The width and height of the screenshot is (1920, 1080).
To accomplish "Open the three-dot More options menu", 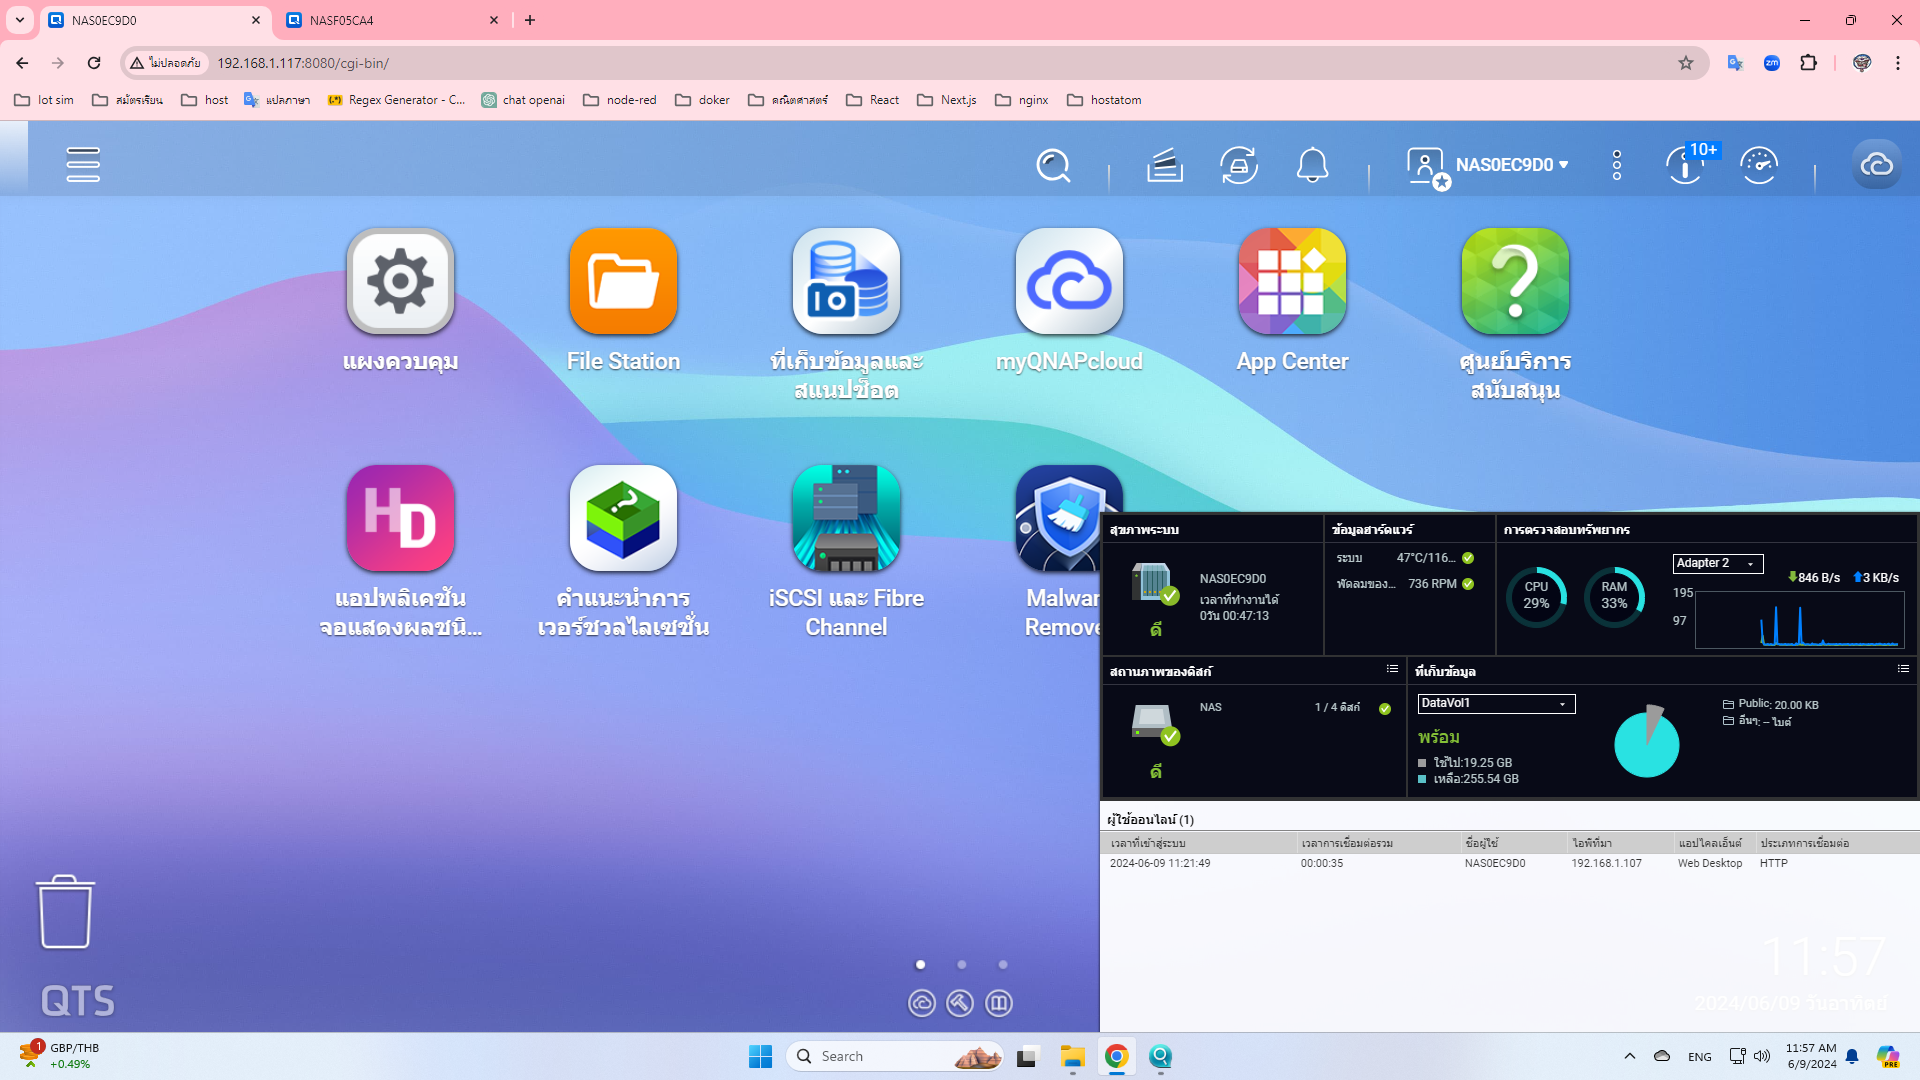I will [1617, 165].
